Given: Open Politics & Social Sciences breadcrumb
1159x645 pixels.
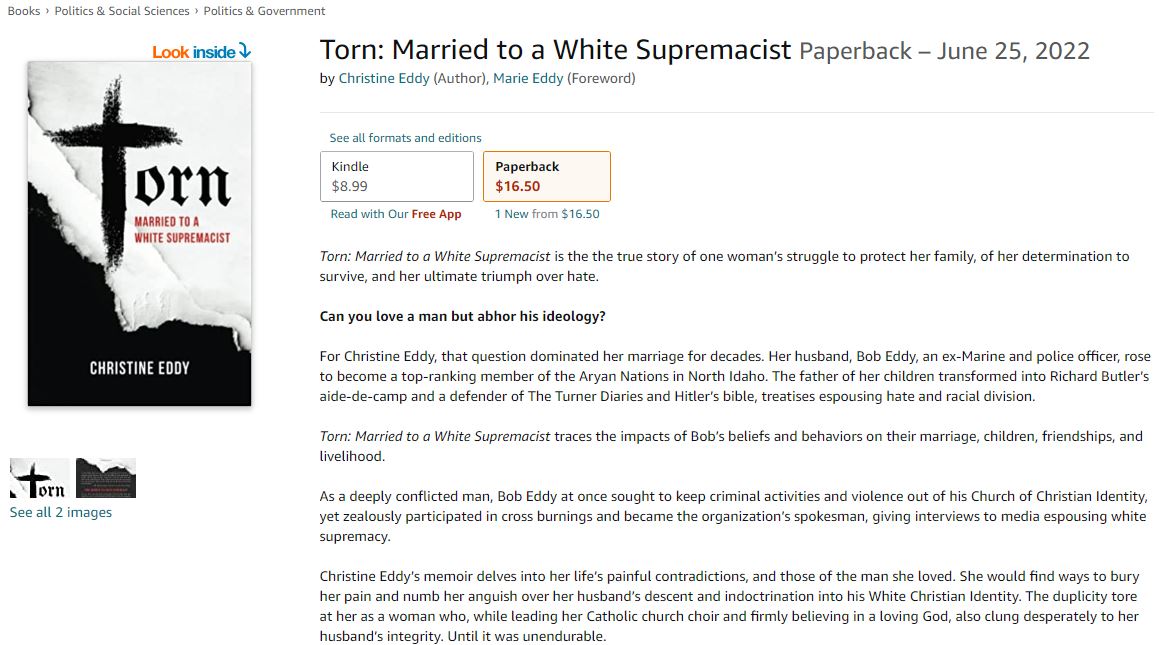Looking at the screenshot, I should pyautogui.click(x=122, y=11).
